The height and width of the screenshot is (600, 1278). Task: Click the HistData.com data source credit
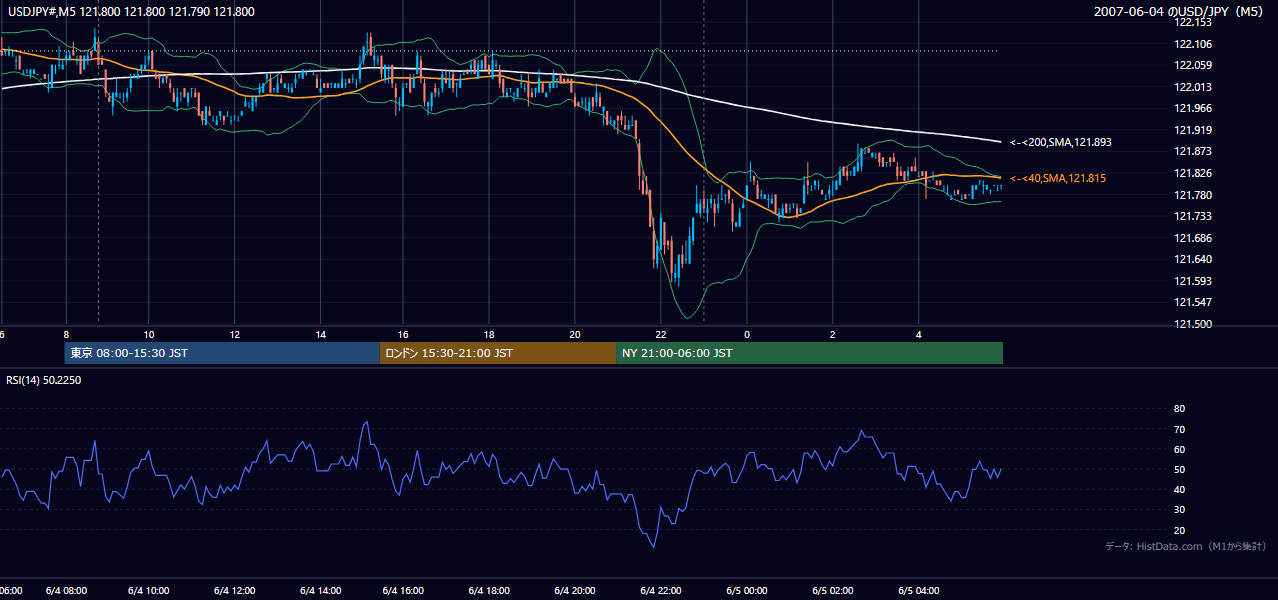point(1186,546)
